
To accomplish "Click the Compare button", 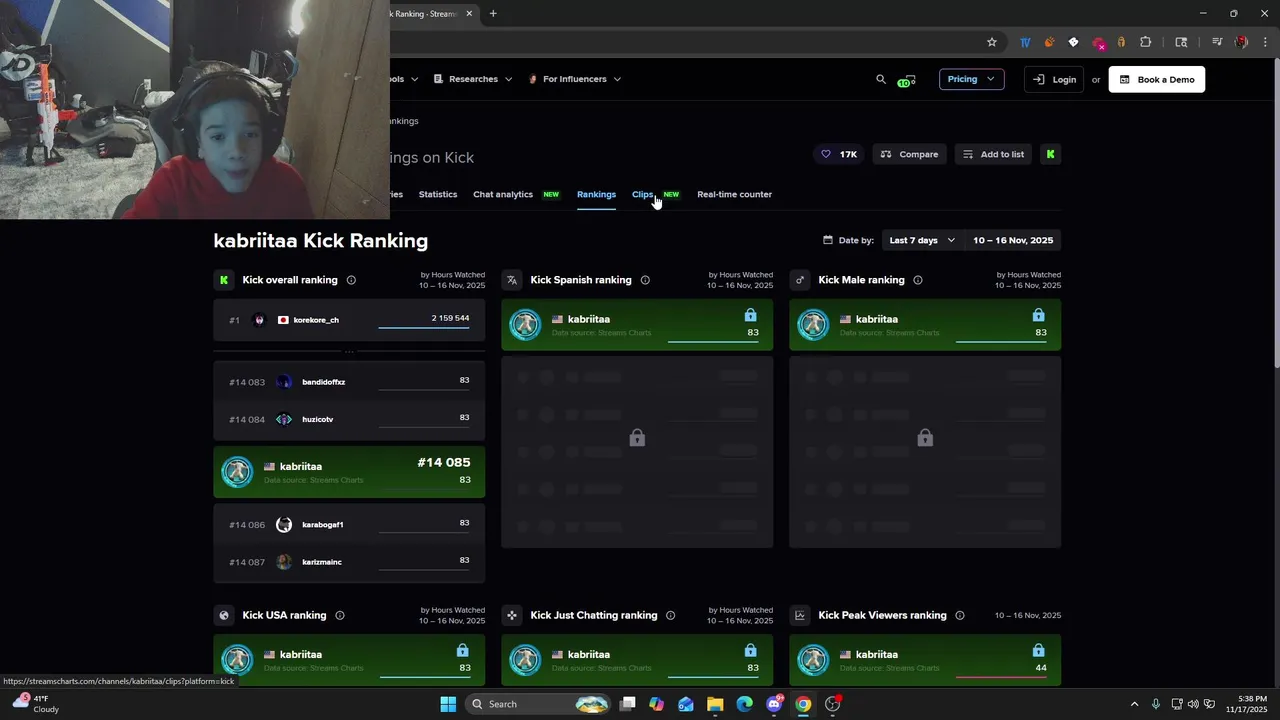I will tap(909, 154).
